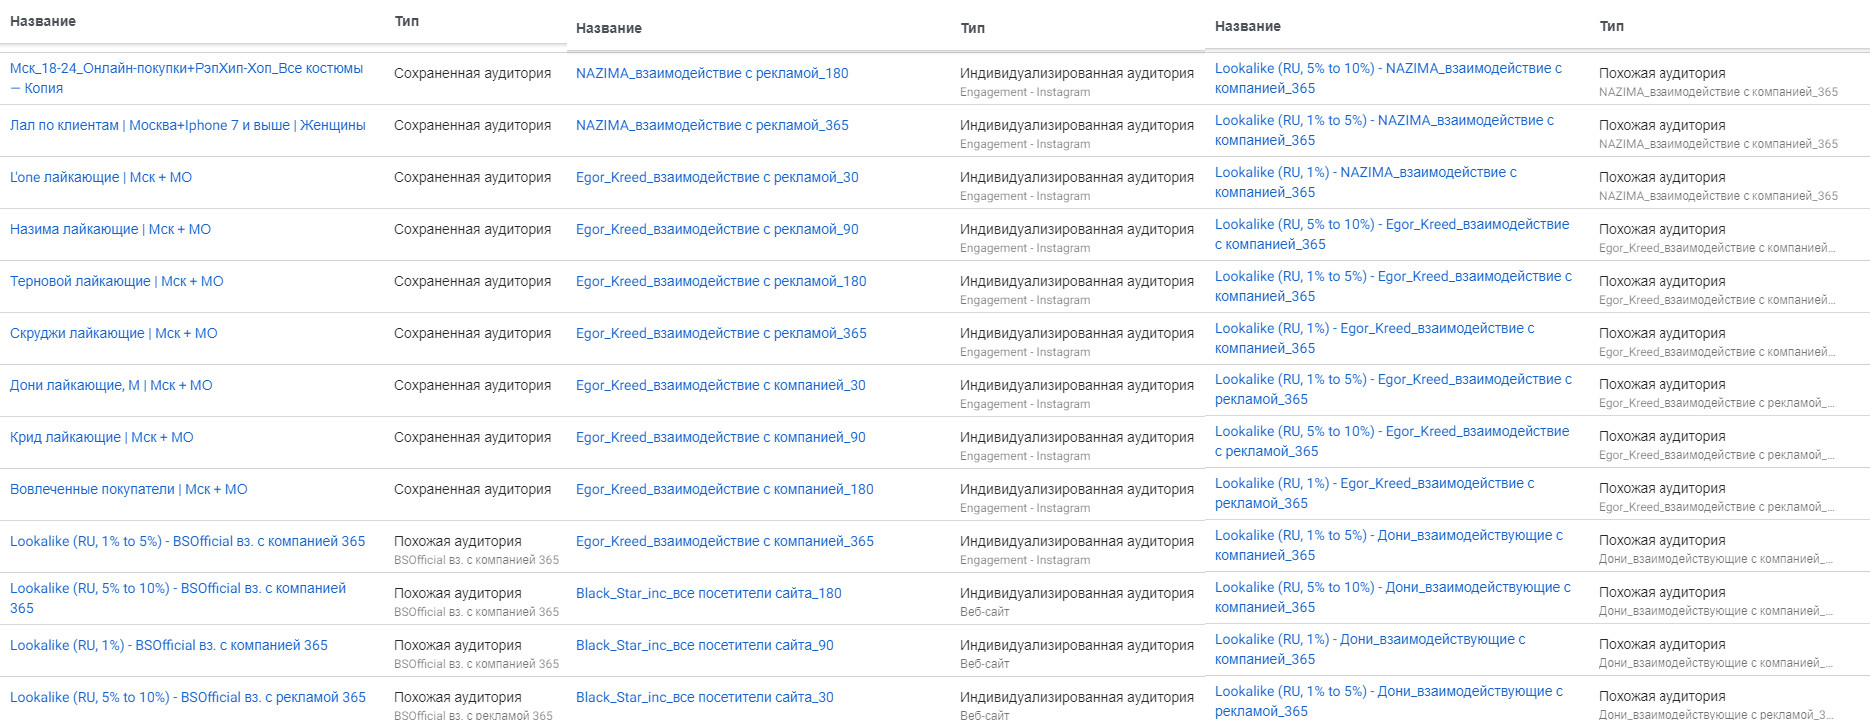Click Сохраненная аудитория in Вовлеченные покупатели row

point(472,489)
